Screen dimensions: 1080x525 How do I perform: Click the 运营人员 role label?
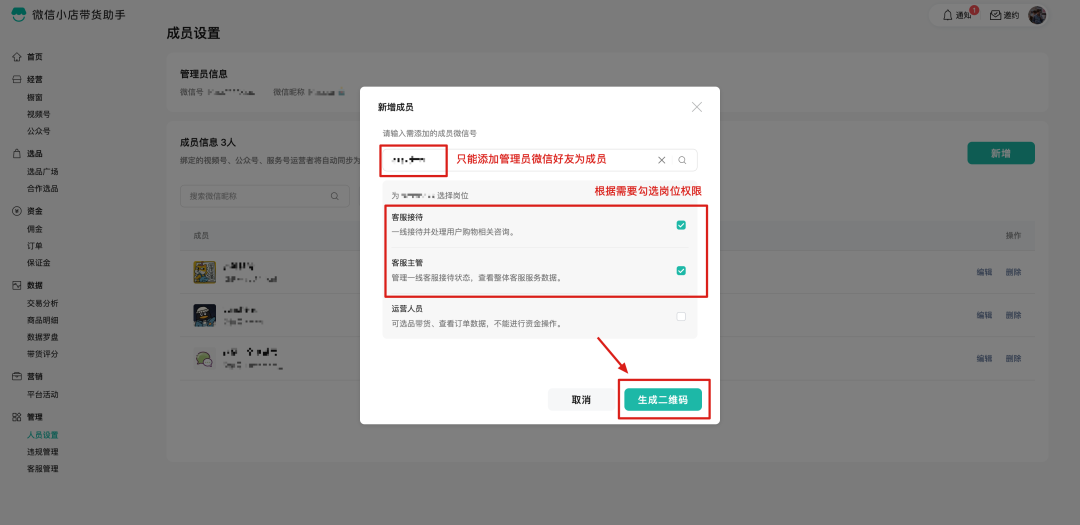(x=407, y=309)
